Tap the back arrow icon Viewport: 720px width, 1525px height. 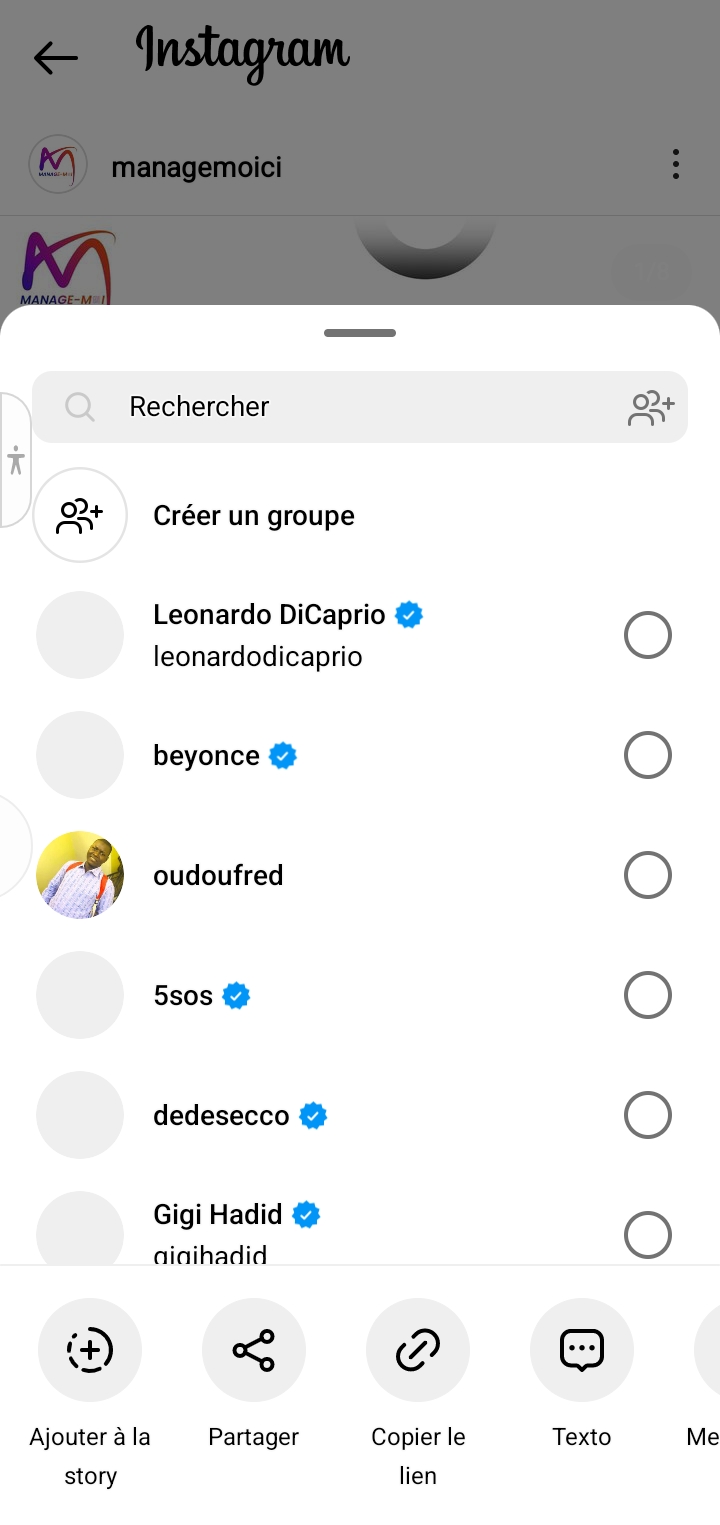pyautogui.click(x=55, y=58)
